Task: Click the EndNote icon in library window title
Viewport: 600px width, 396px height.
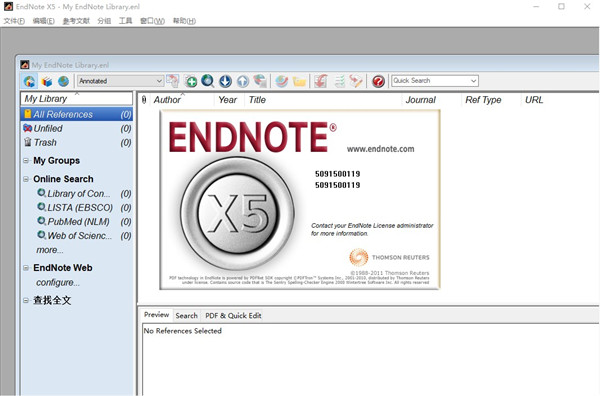Action: coord(25,65)
